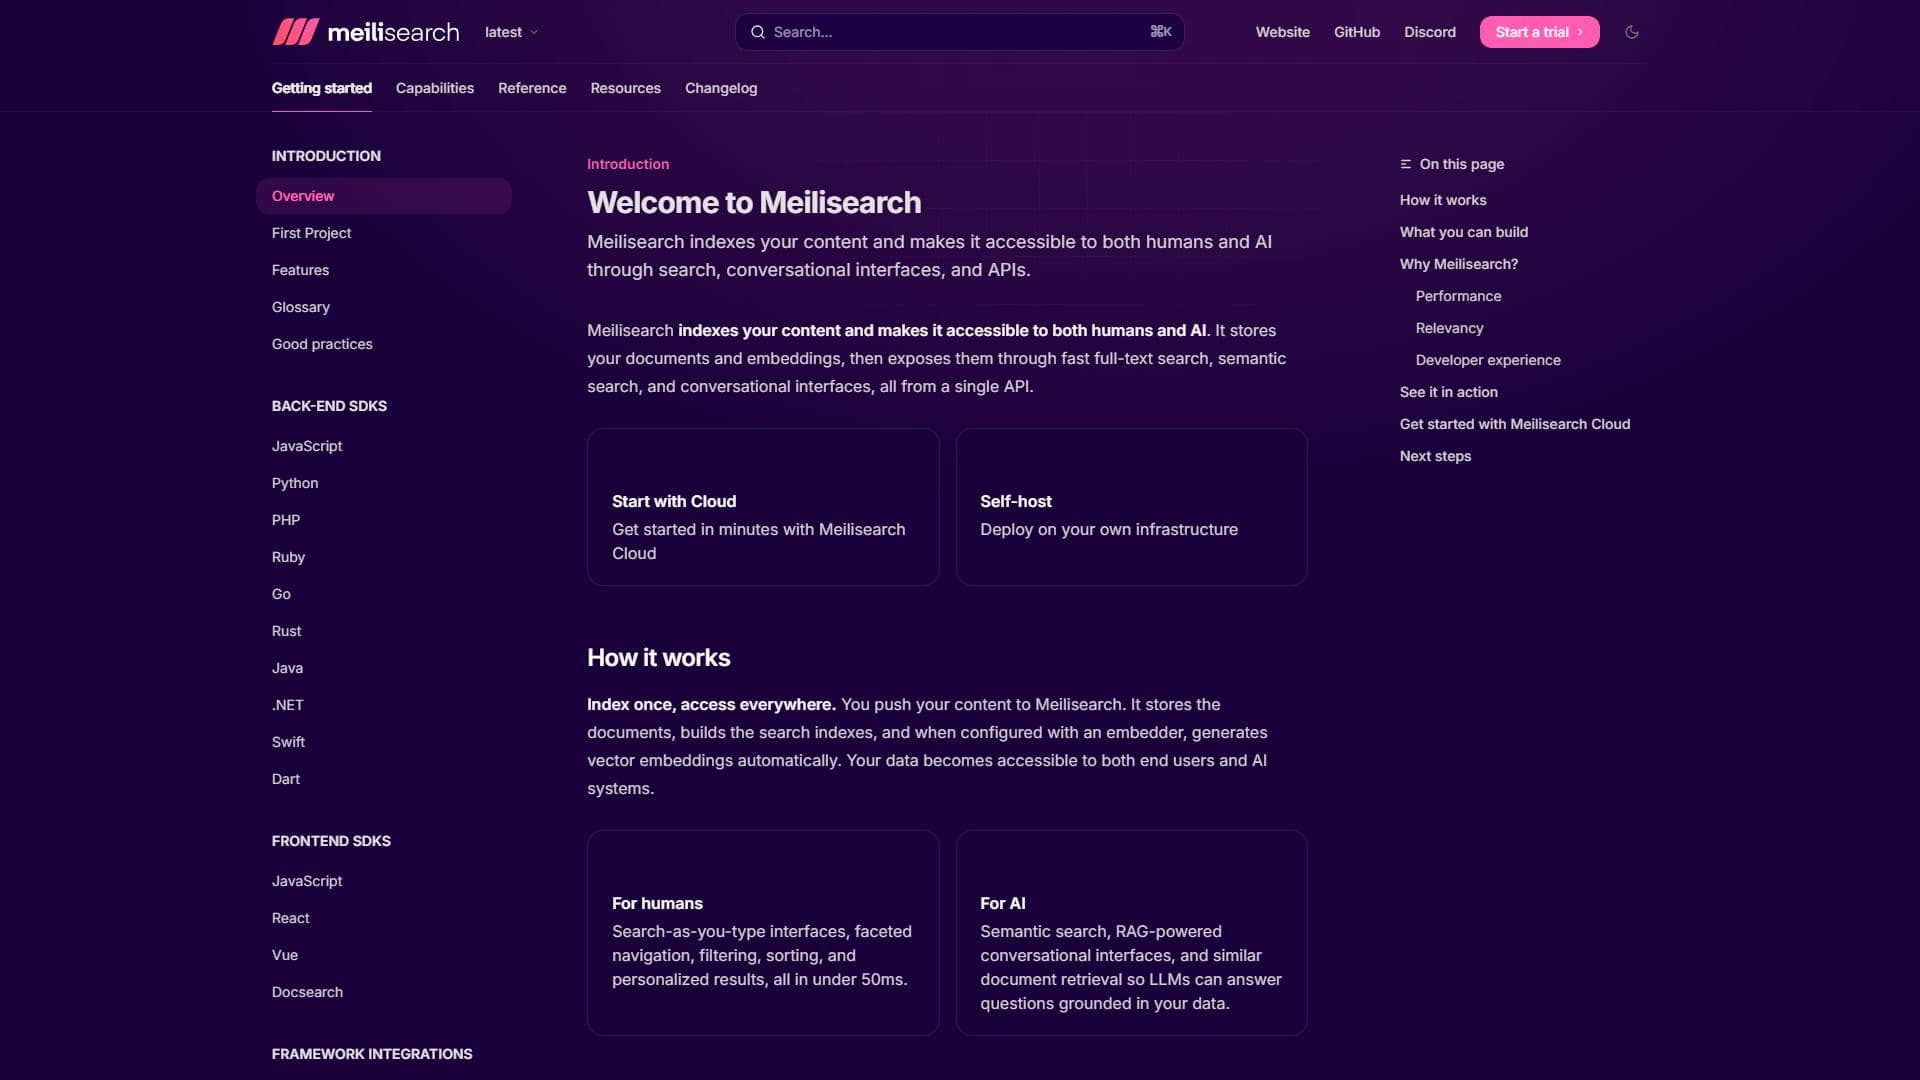The image size is (1920, 1080).
Task: Jump to See it in action
Action: pyautogui.click(x=1448, y=392)
